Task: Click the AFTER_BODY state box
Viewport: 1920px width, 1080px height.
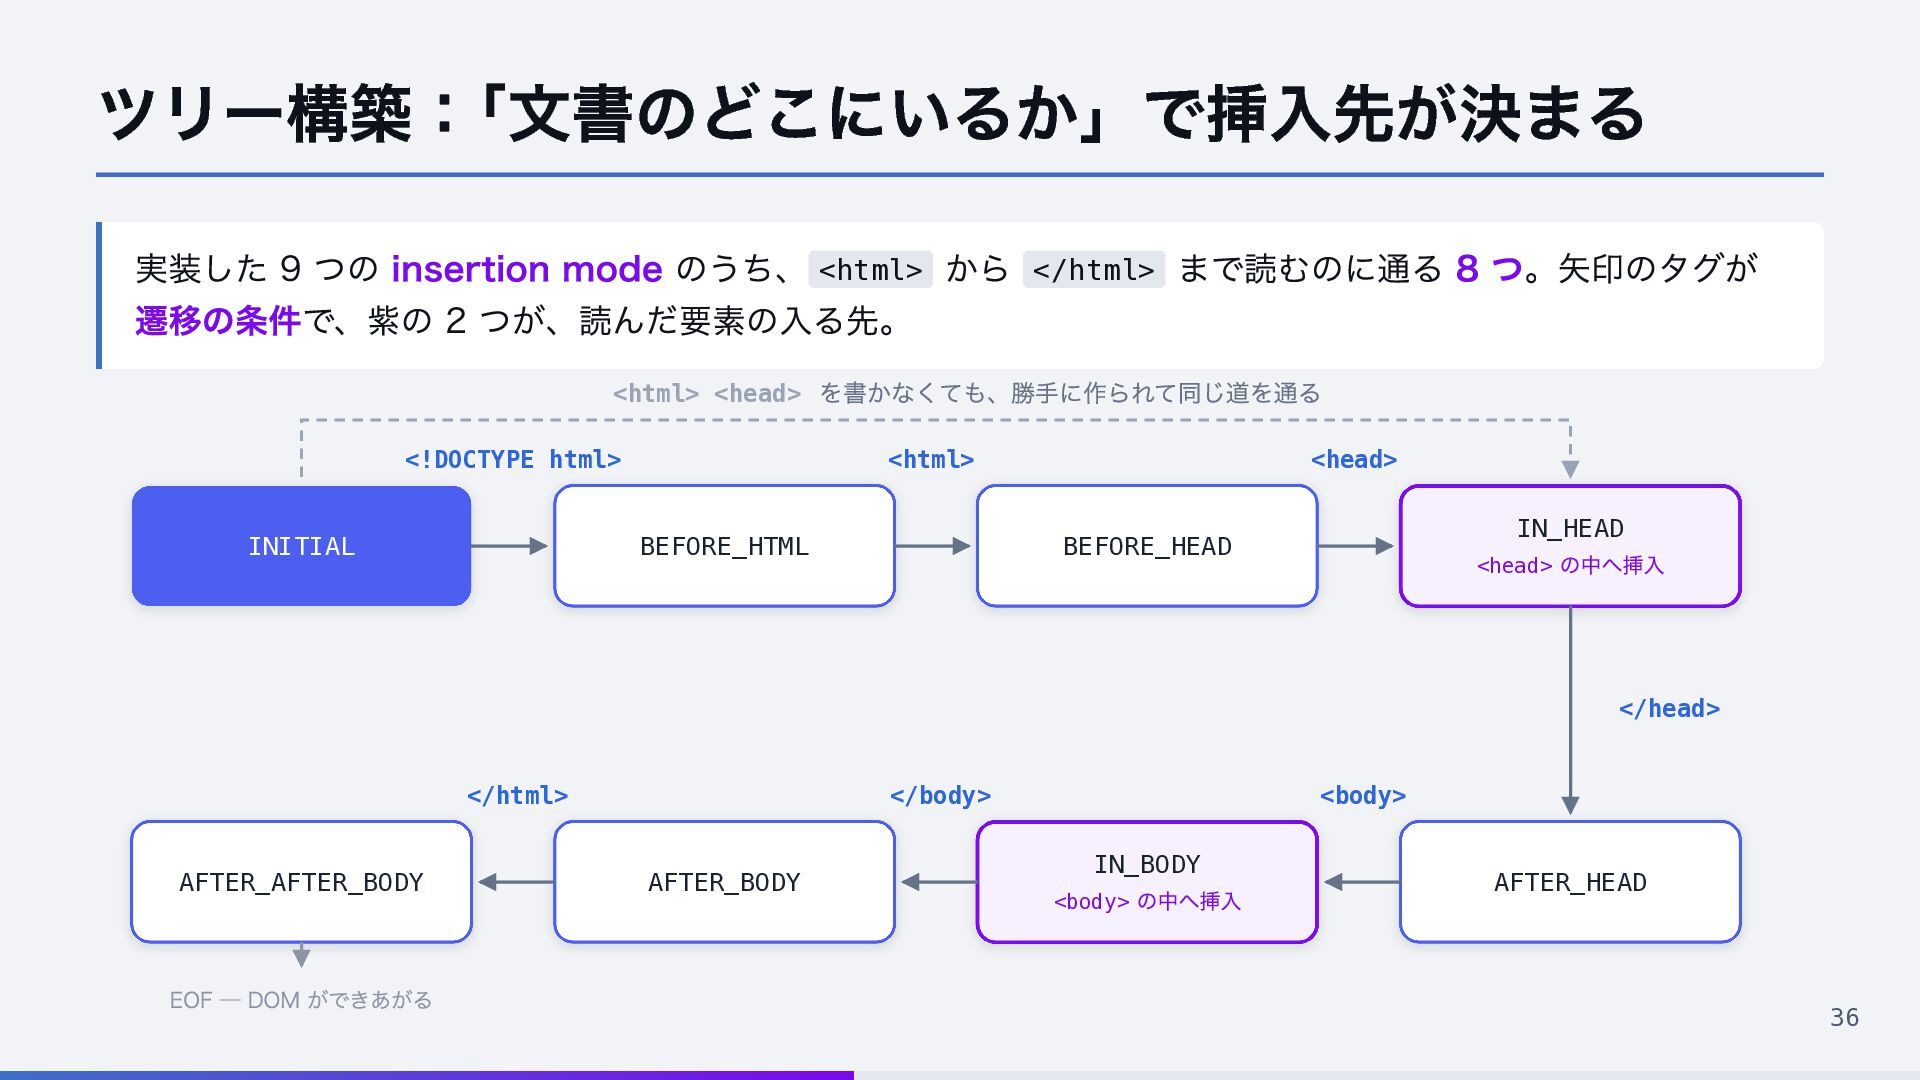Action: (x=724, y=882)
